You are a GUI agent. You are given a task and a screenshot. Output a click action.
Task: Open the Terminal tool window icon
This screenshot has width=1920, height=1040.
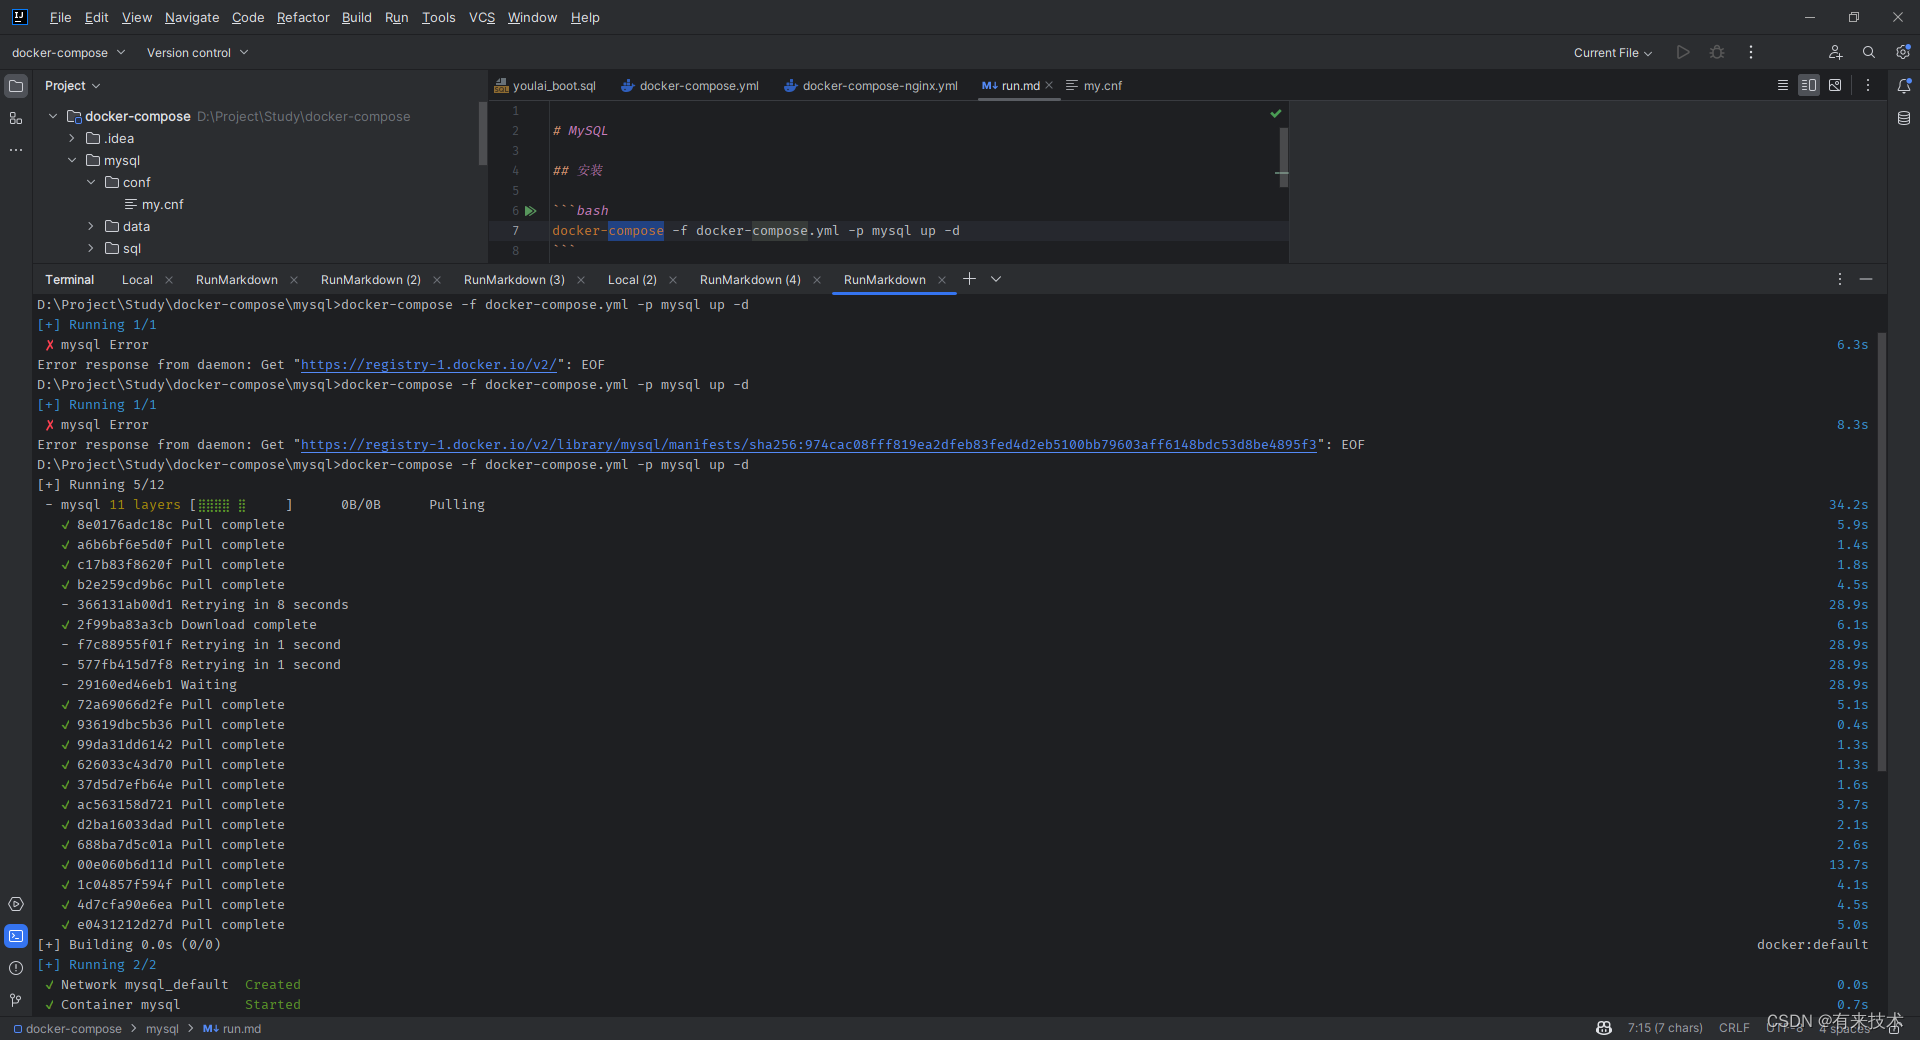pyautogui.click(x=16, y=936)
